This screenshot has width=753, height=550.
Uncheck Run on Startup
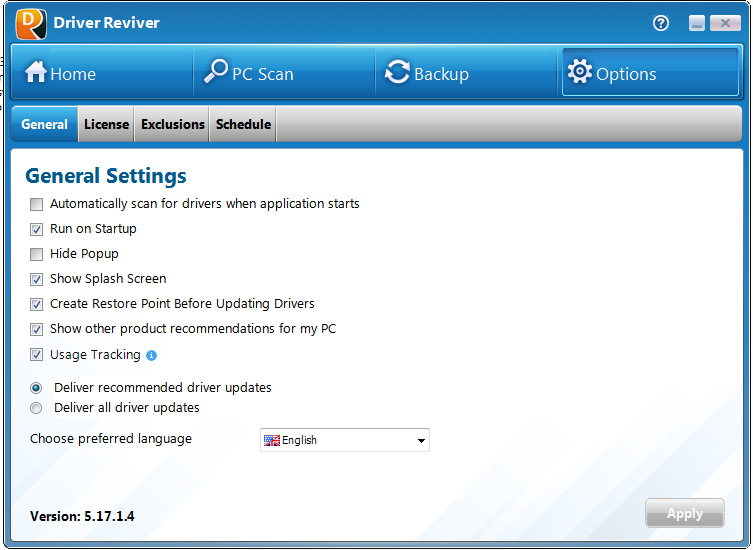[x=36, y=229]
